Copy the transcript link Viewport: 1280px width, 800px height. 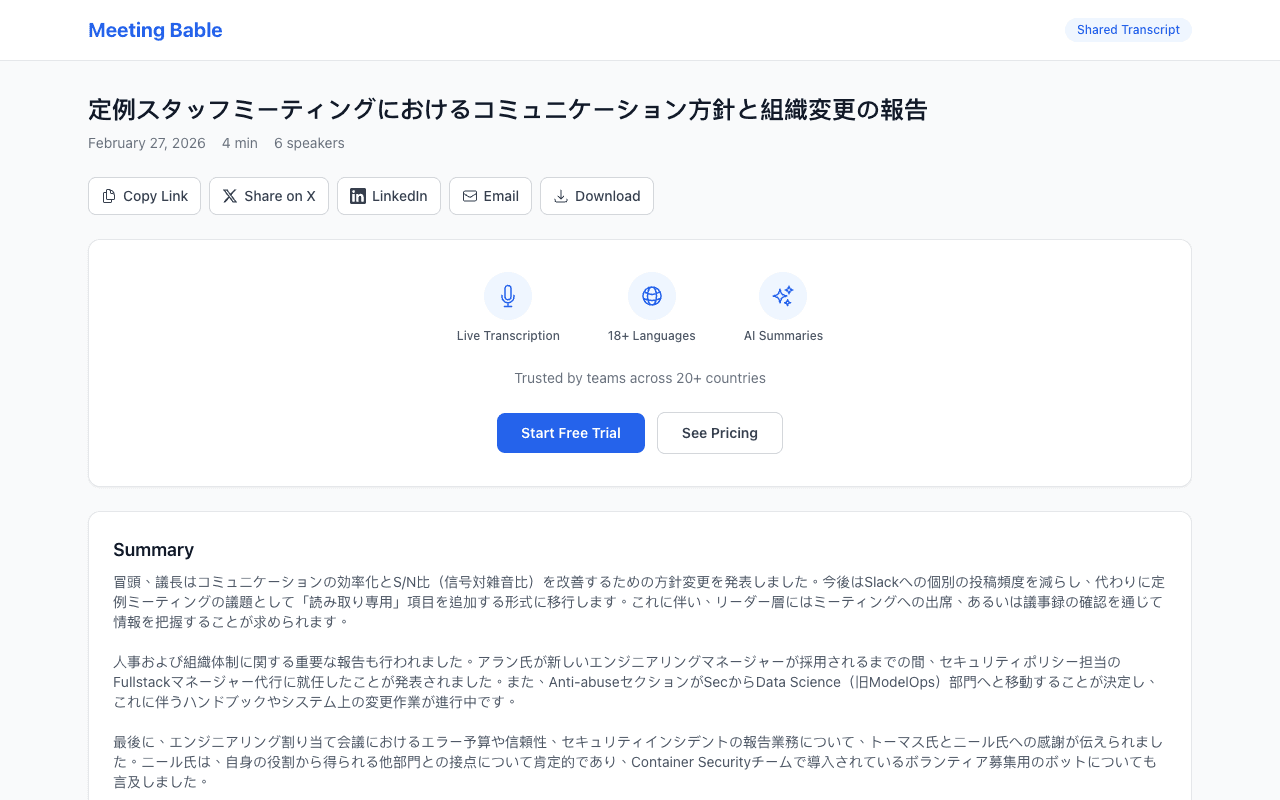(144, 196)
